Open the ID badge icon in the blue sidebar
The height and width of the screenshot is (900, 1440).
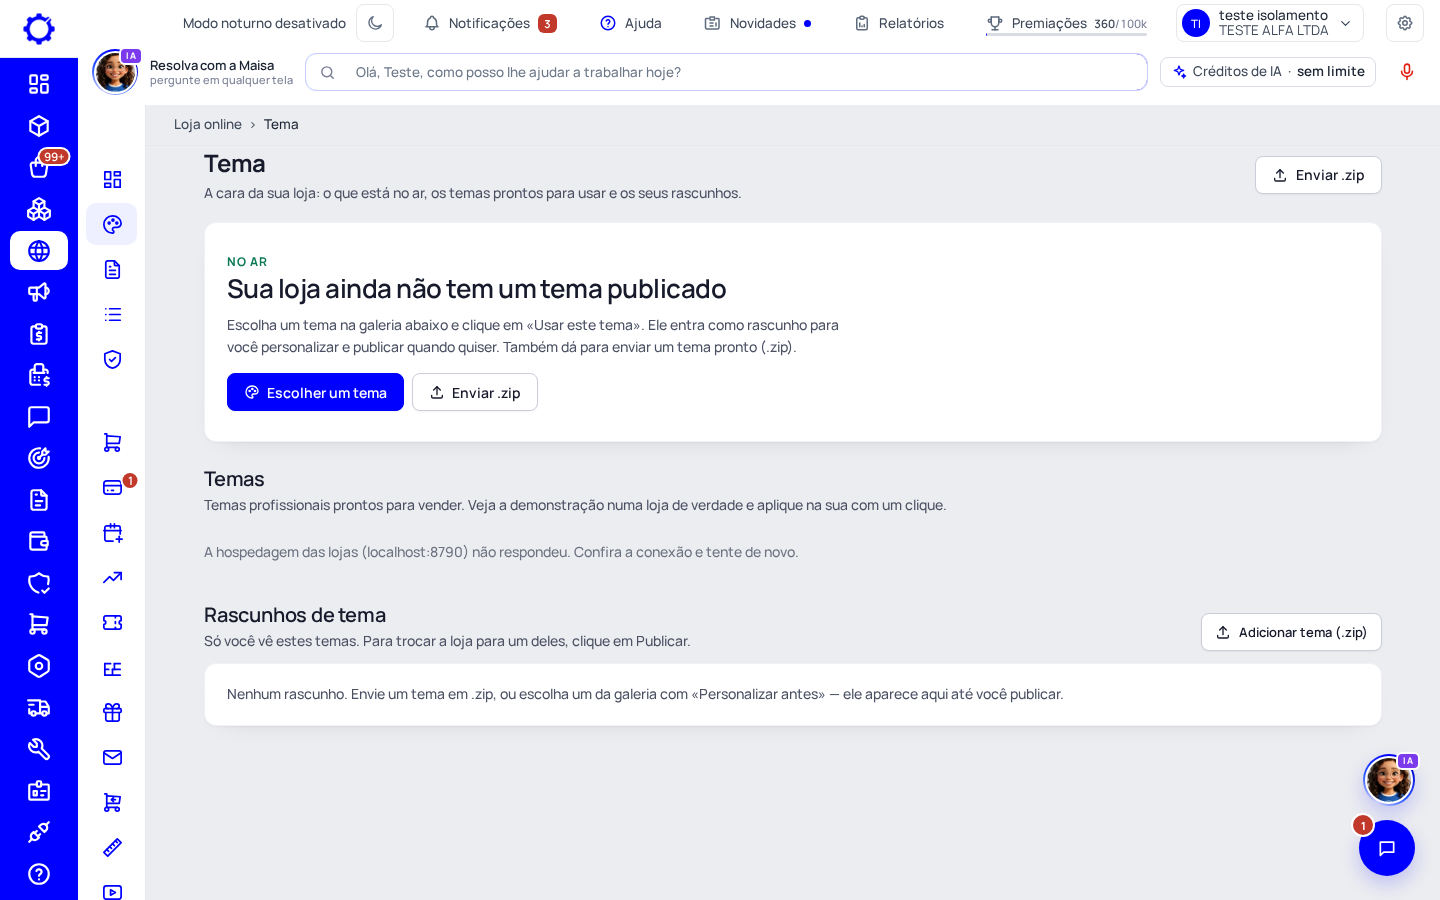[x=39, y=791]
